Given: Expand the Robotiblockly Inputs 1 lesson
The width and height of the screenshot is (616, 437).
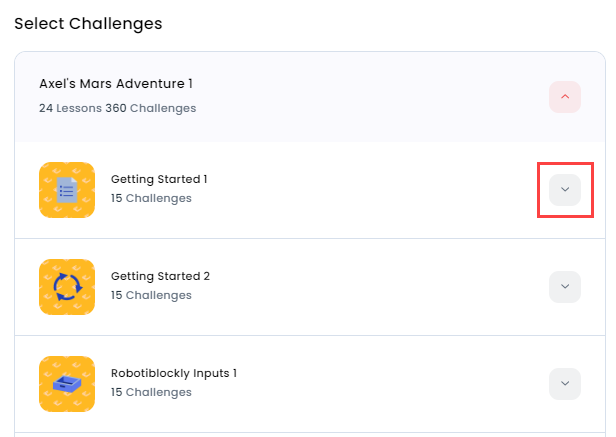Looking at the screenshot, I should tap(565, 384).
